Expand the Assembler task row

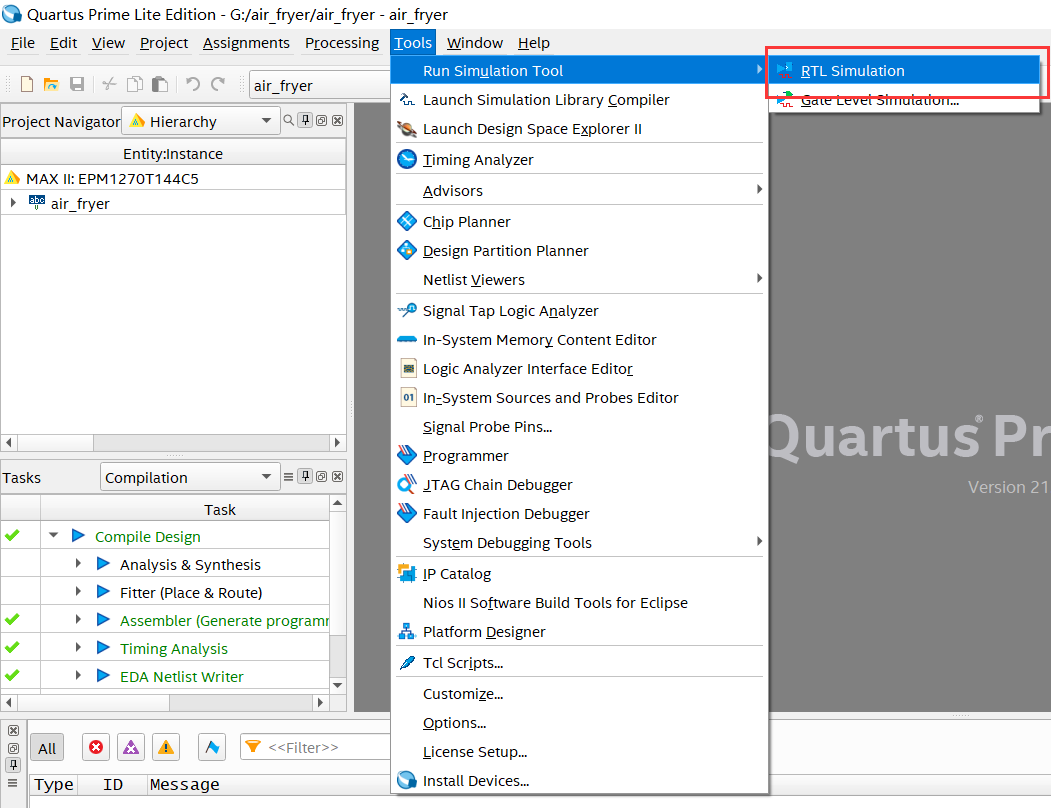click(78, 620)
